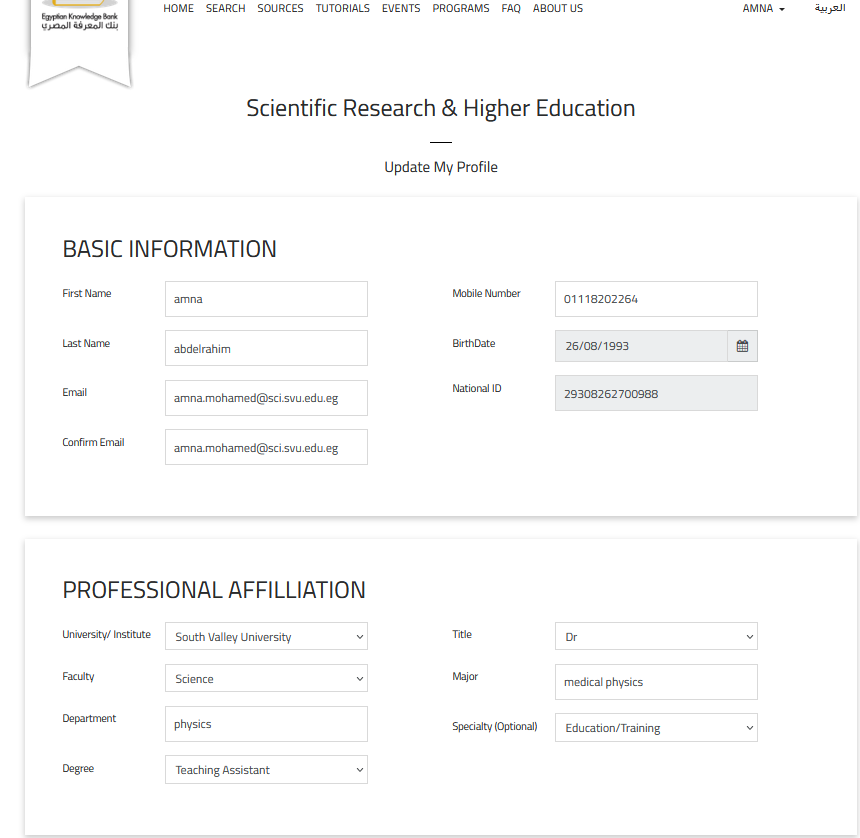
Task: Click the Department text field
Action: point(266,724)
